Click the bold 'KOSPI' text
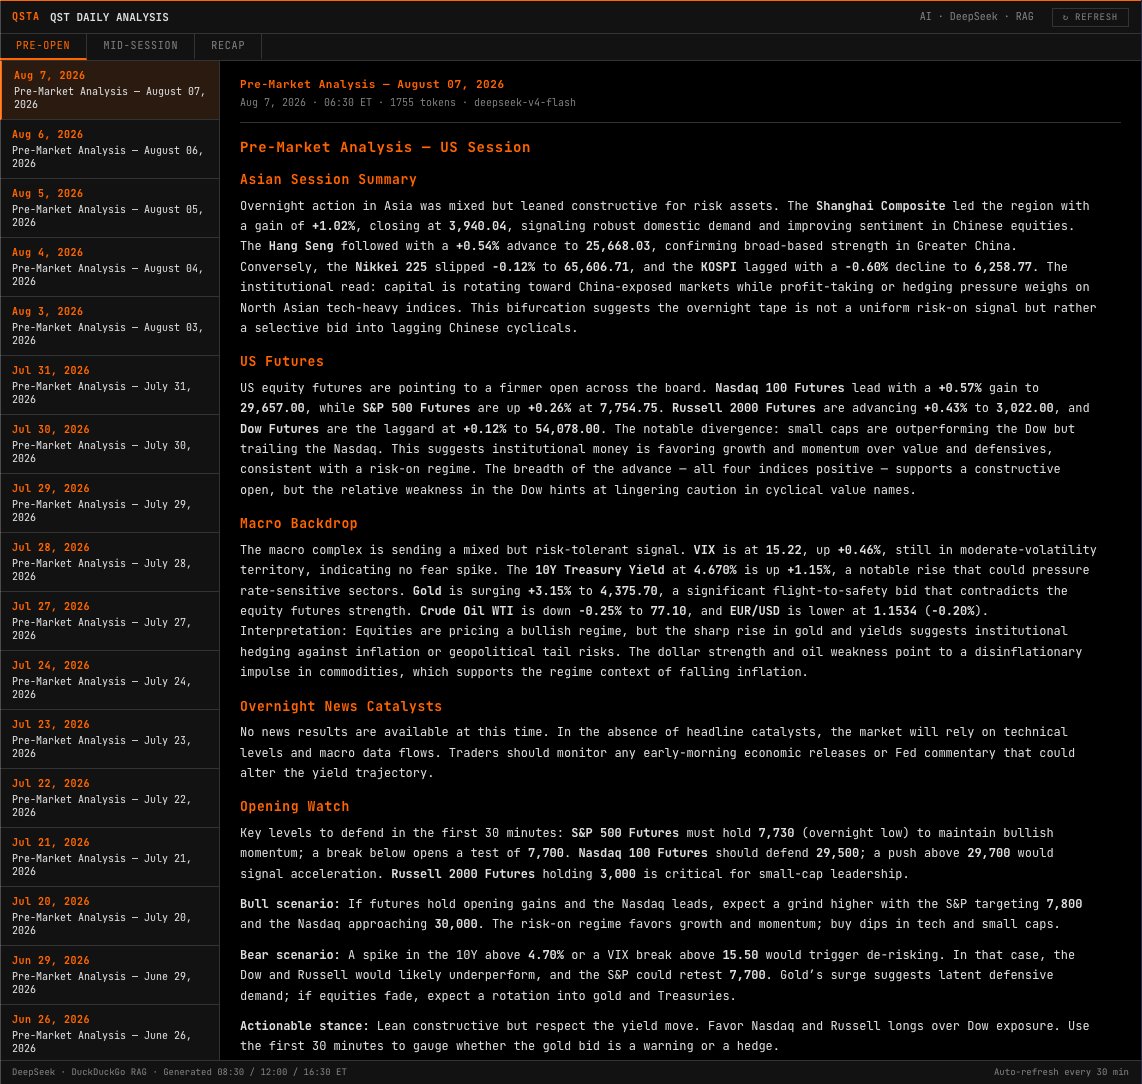Screen dimensions: 1142x1084 (718, 267)
